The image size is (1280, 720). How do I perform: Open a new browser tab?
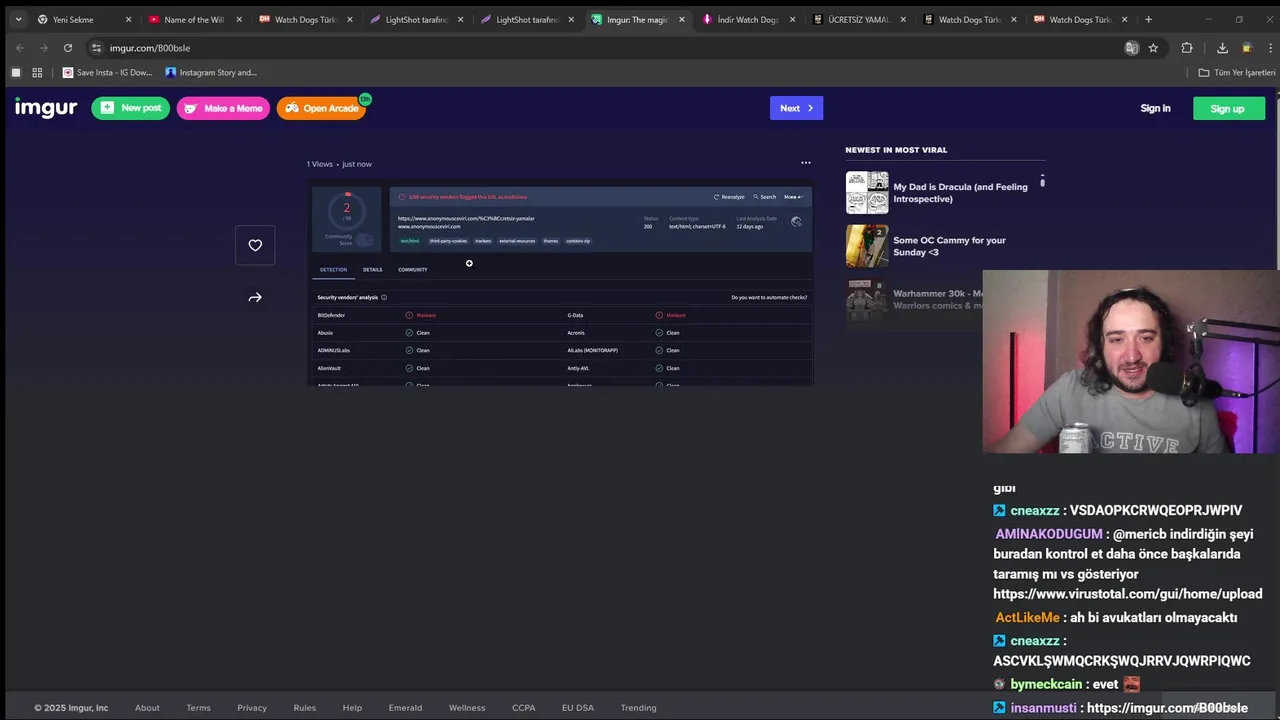pos(1148,19)
